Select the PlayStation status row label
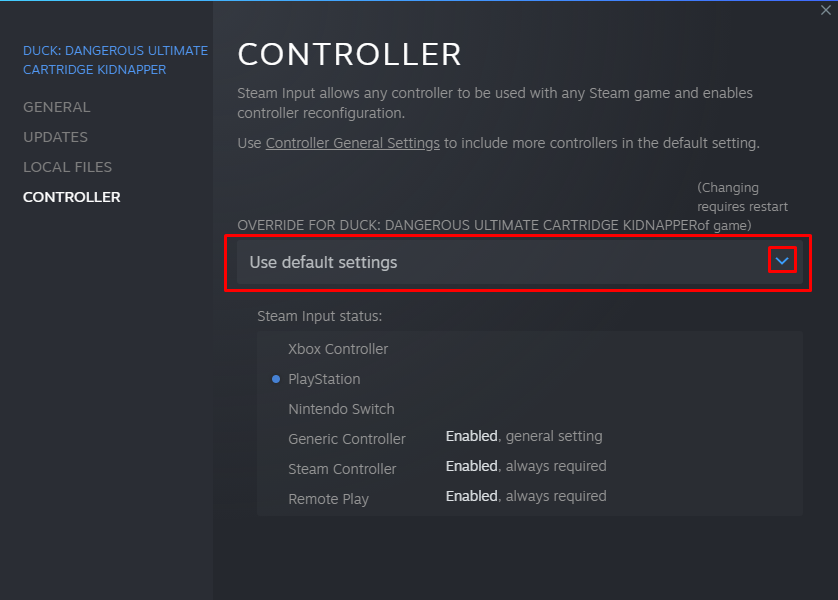The image size is (838, 600). click(324, 379)
